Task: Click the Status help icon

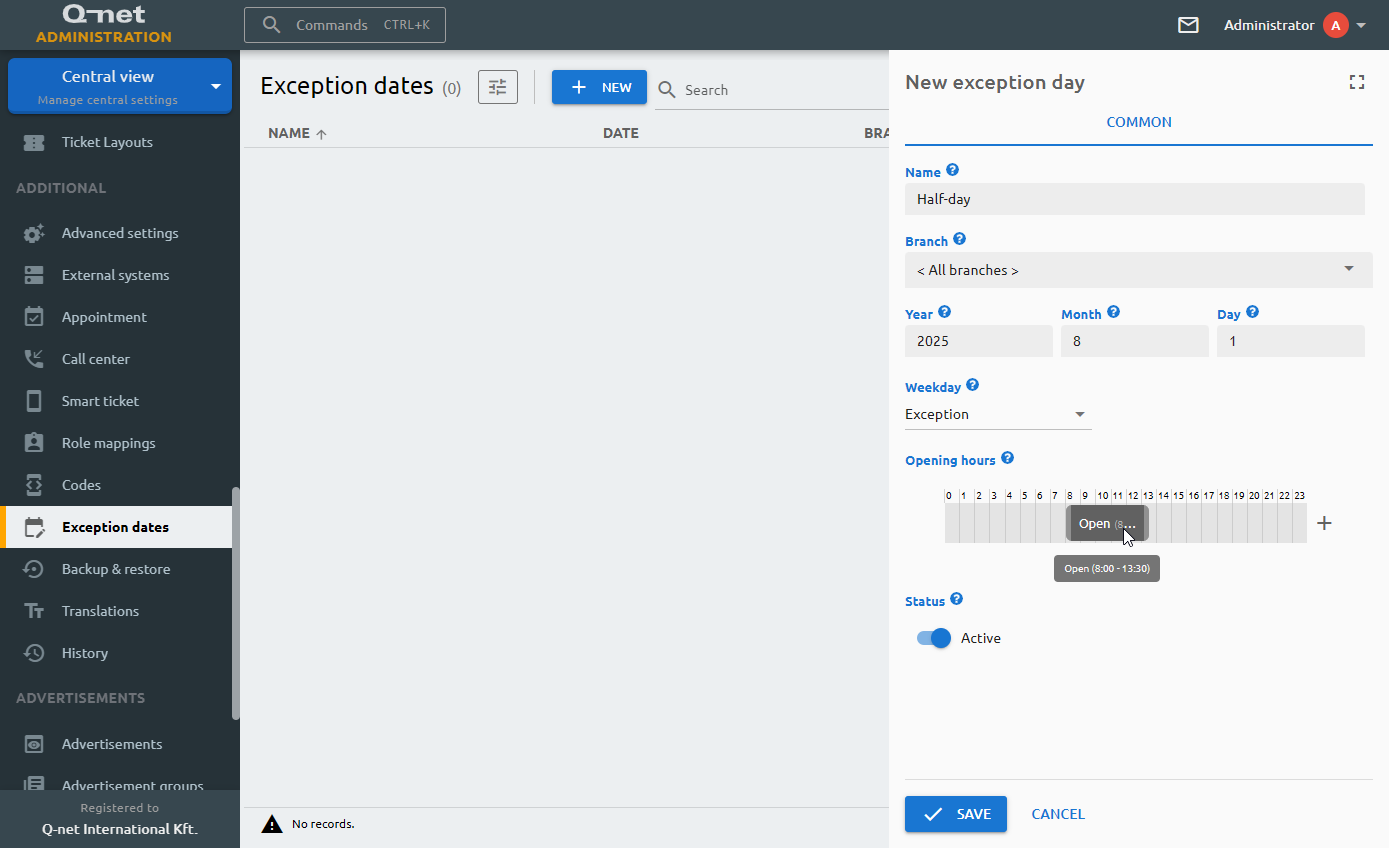Action: (x=956, y=600)
